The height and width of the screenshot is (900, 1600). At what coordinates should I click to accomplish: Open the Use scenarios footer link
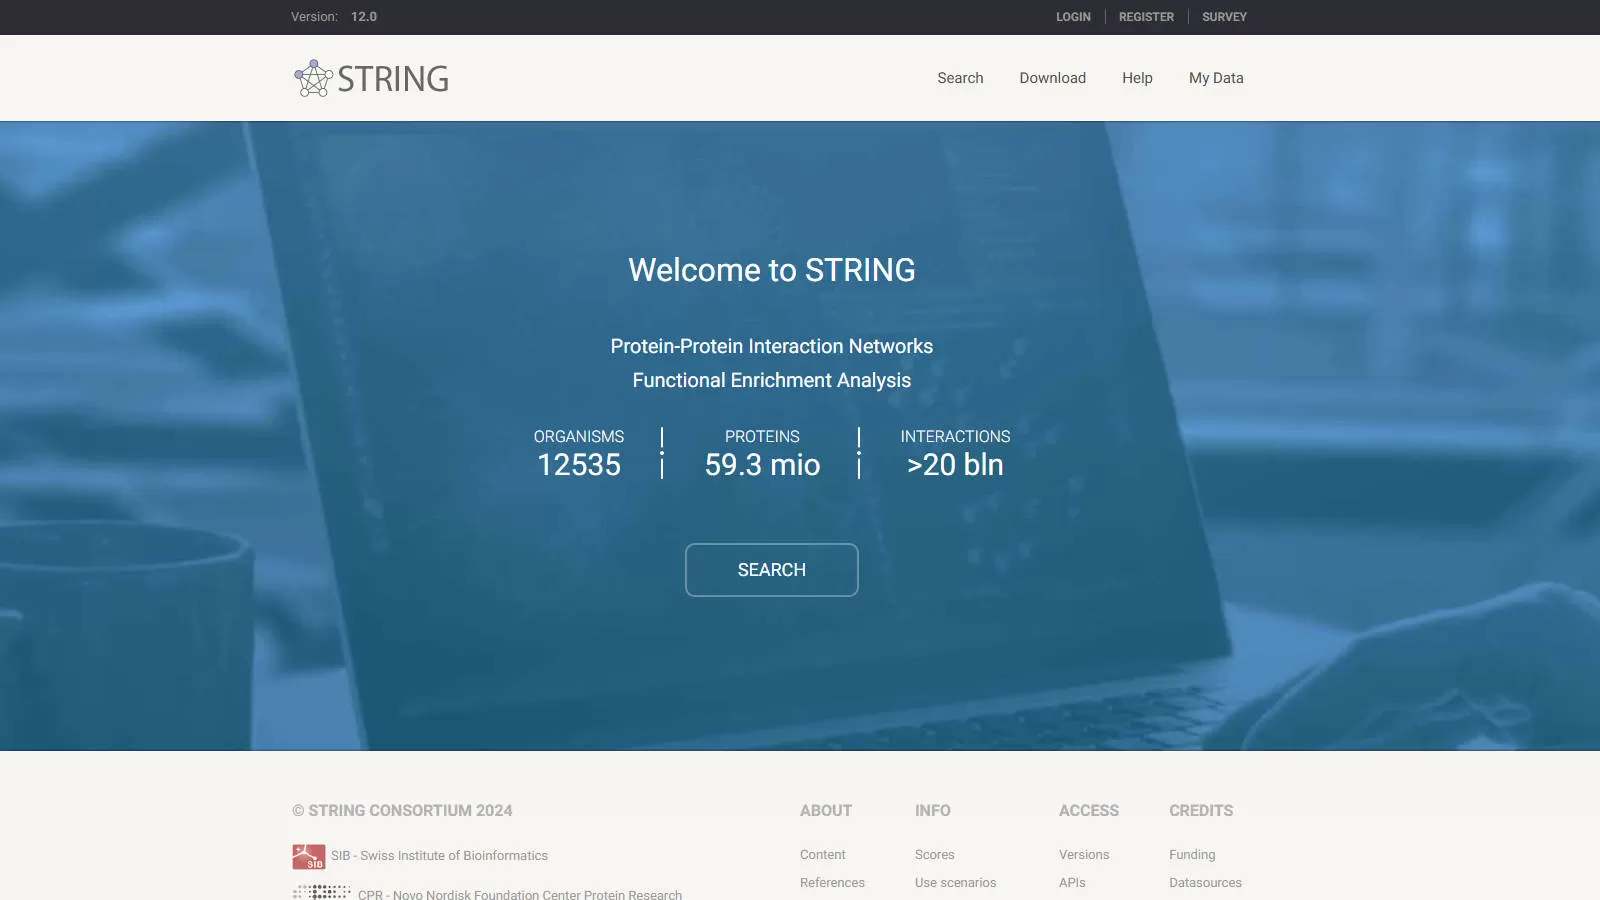click(x=955, y=883)
